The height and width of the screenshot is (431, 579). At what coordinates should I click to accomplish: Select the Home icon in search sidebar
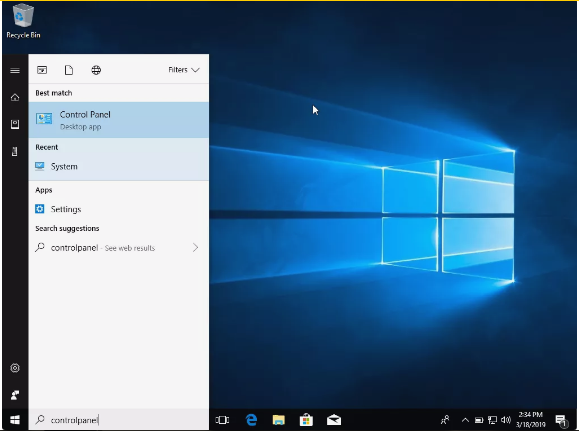click(x=15, y=98)
